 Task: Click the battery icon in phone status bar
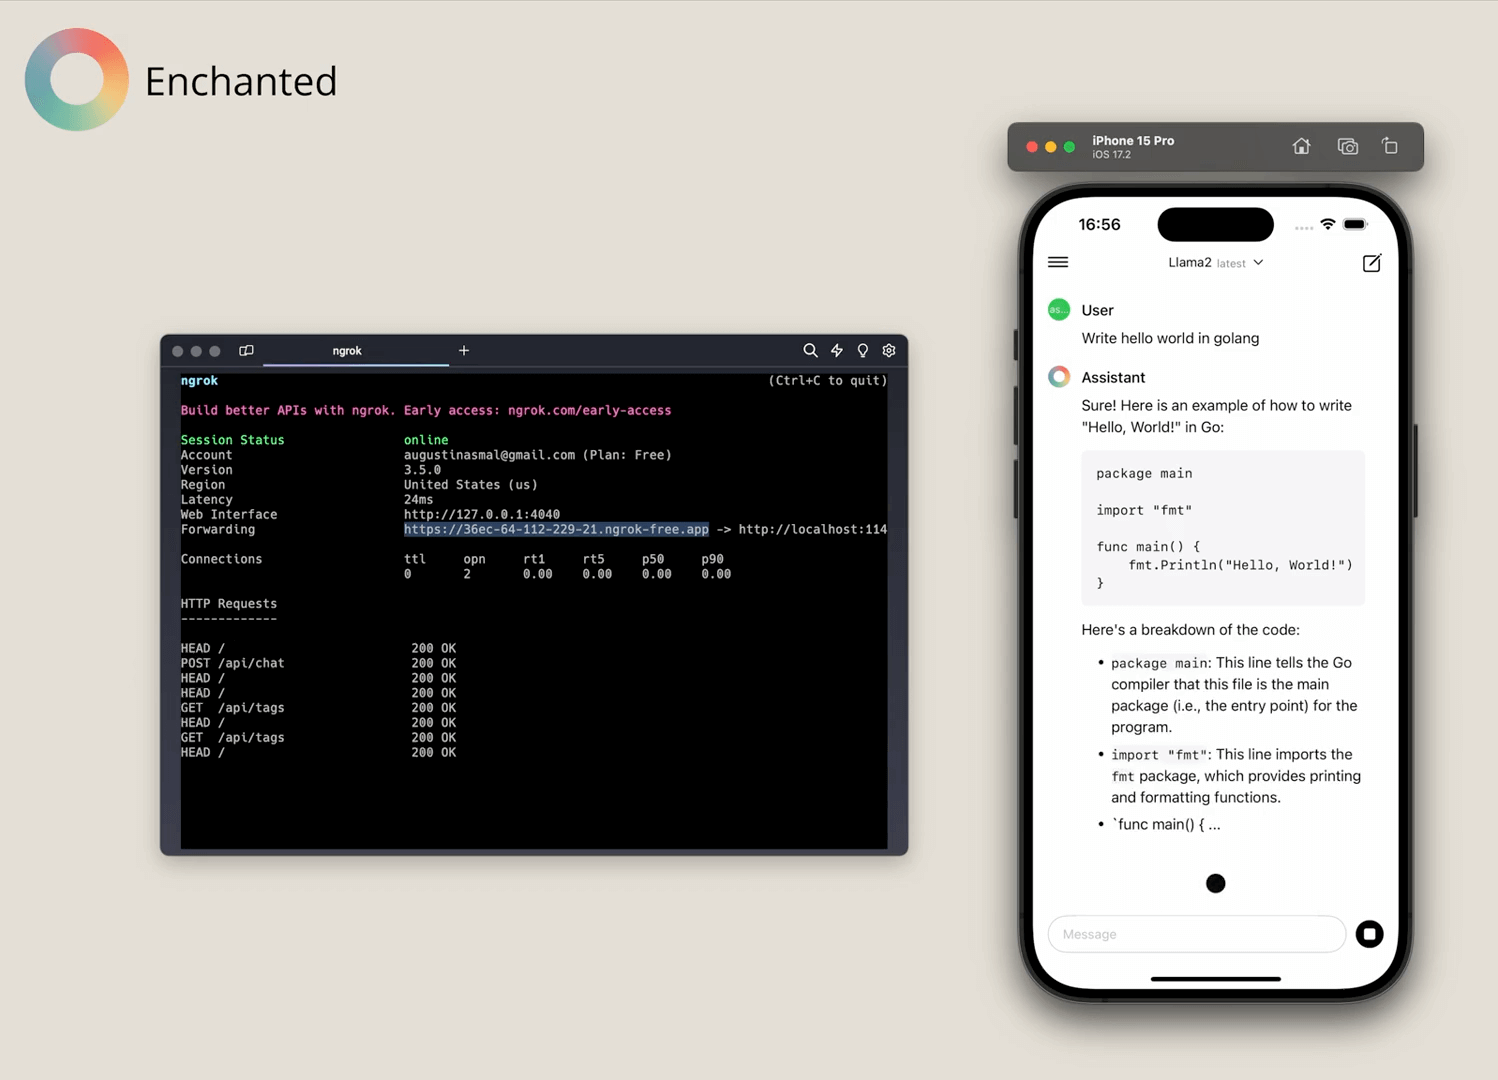click(1355, 224)
